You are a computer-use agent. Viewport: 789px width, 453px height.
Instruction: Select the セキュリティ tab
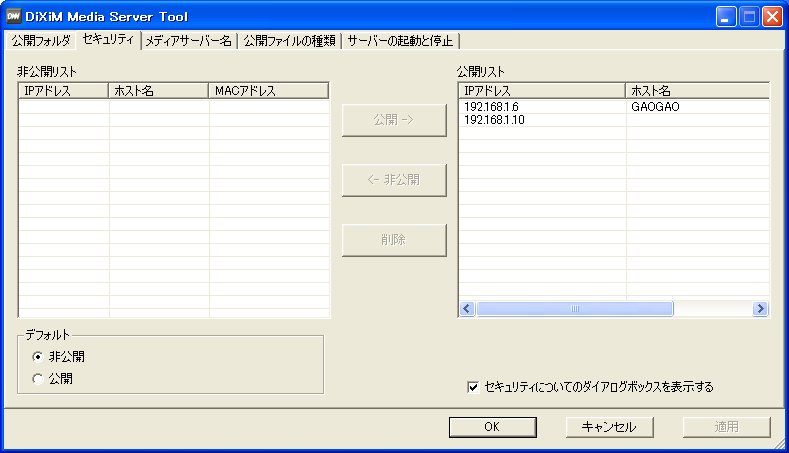point(108,39)
